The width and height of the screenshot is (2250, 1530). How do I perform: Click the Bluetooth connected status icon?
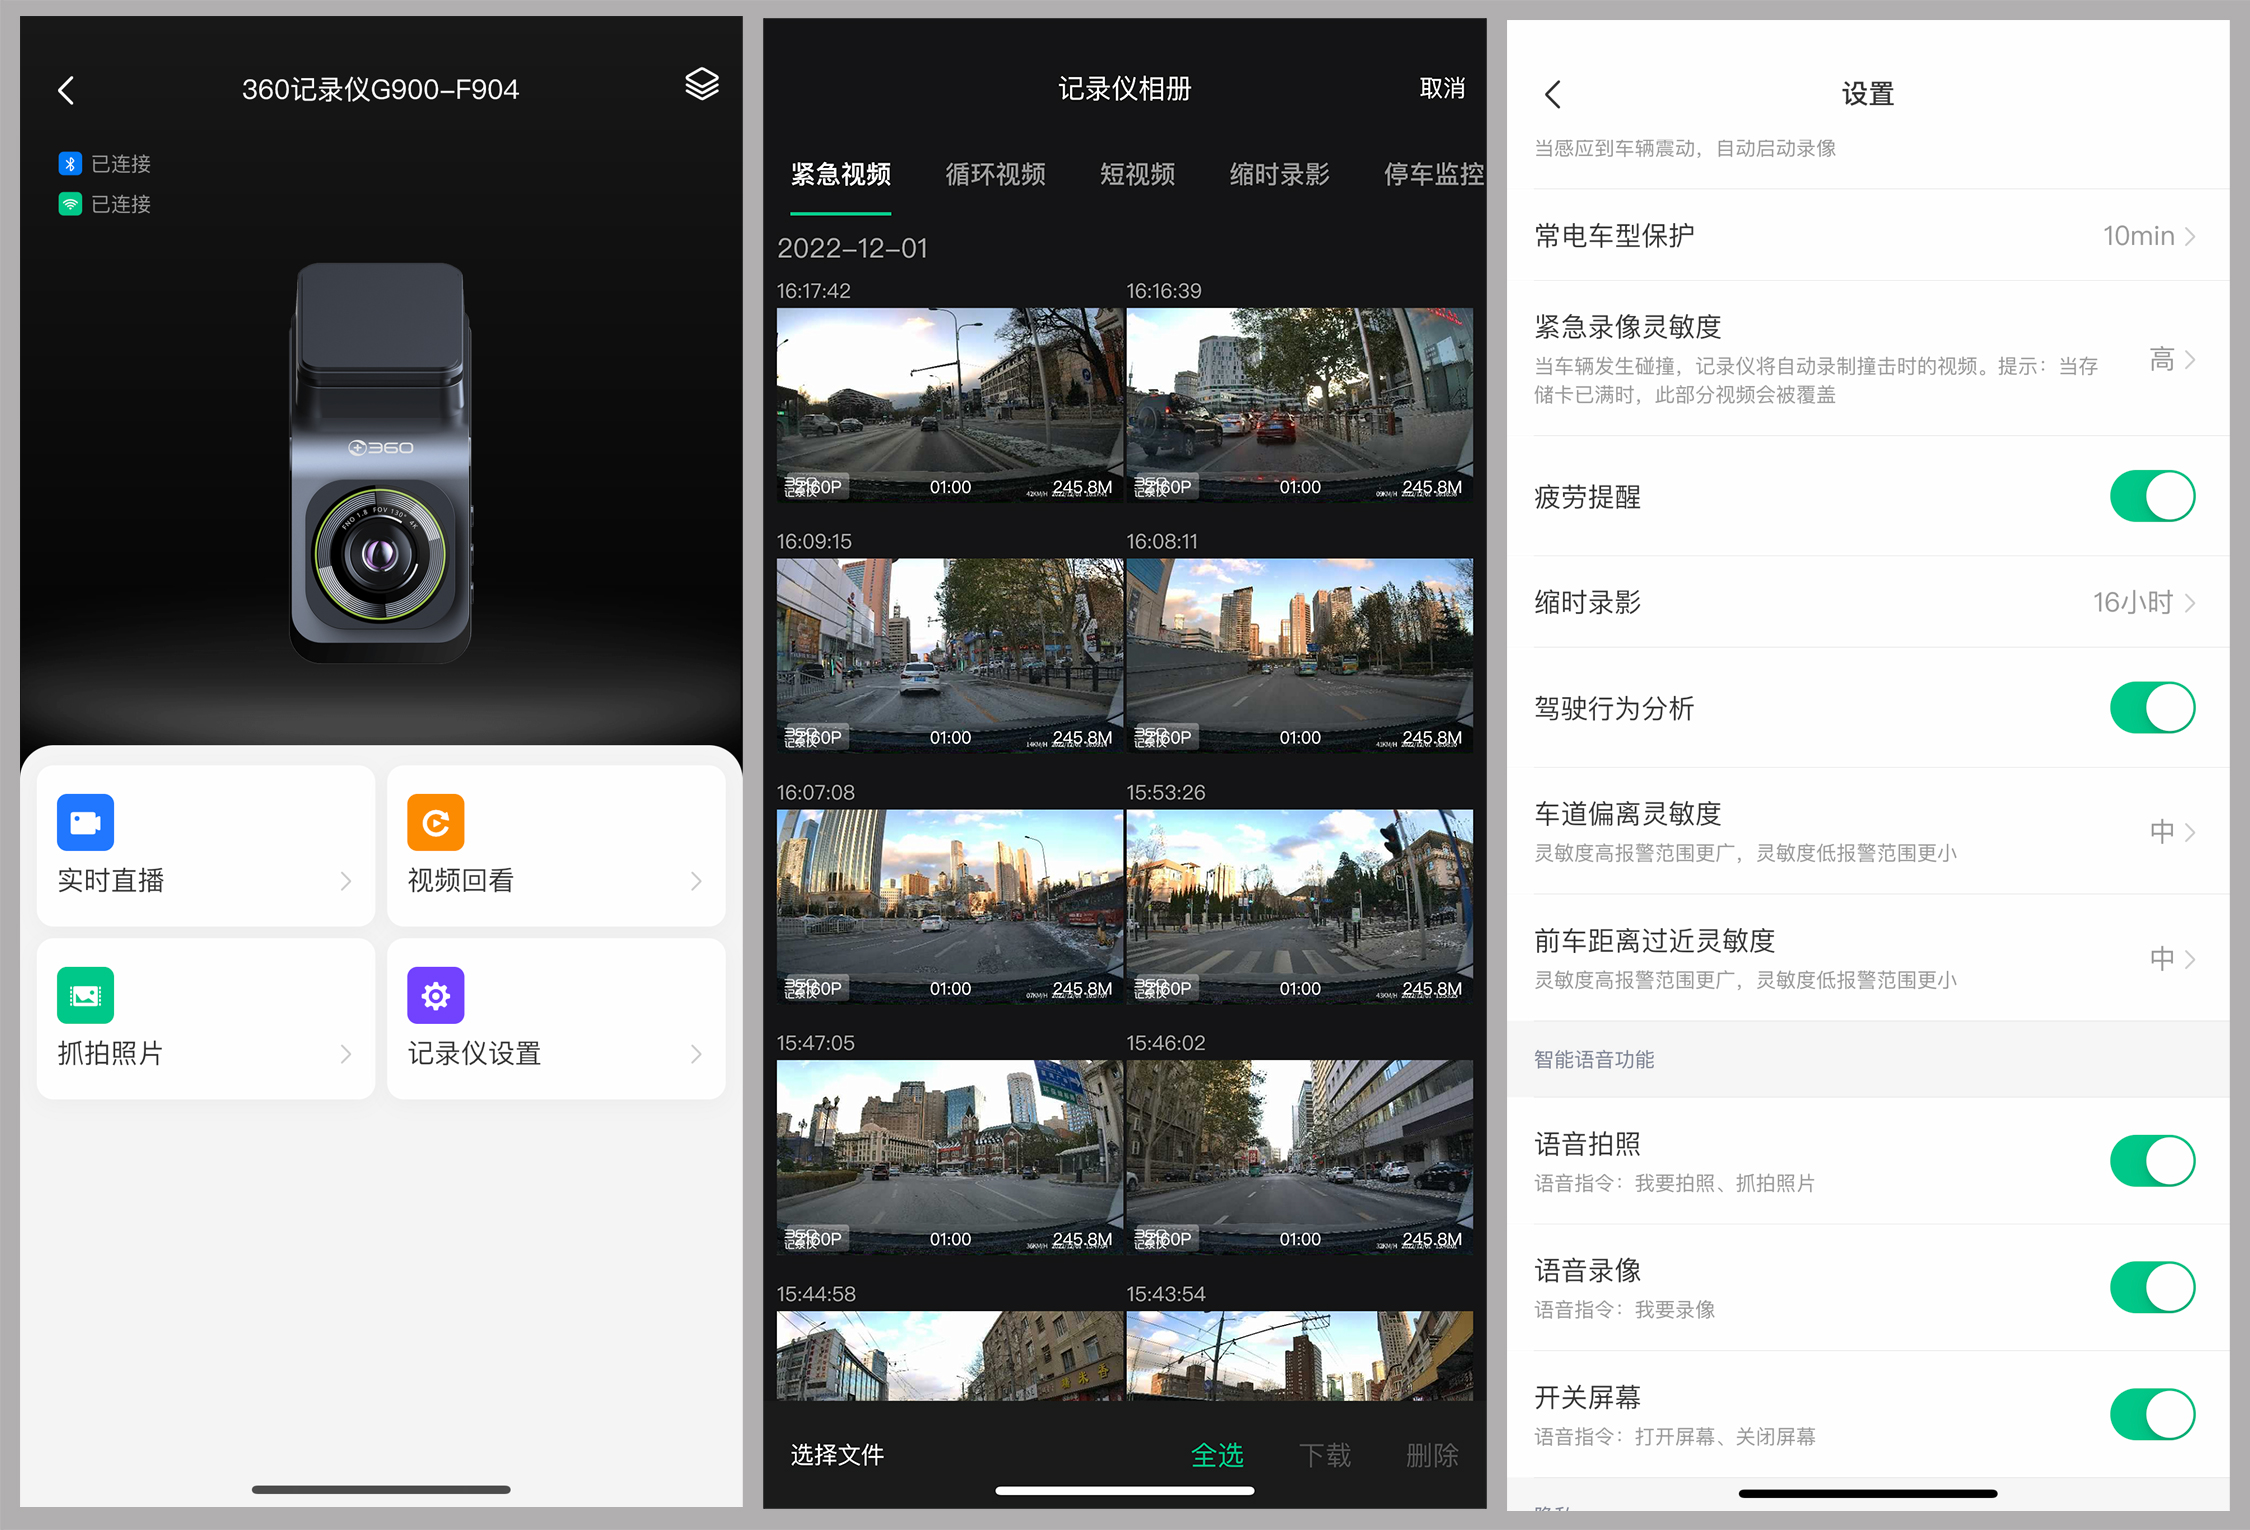pyautogui.click(x=70, y=163)
